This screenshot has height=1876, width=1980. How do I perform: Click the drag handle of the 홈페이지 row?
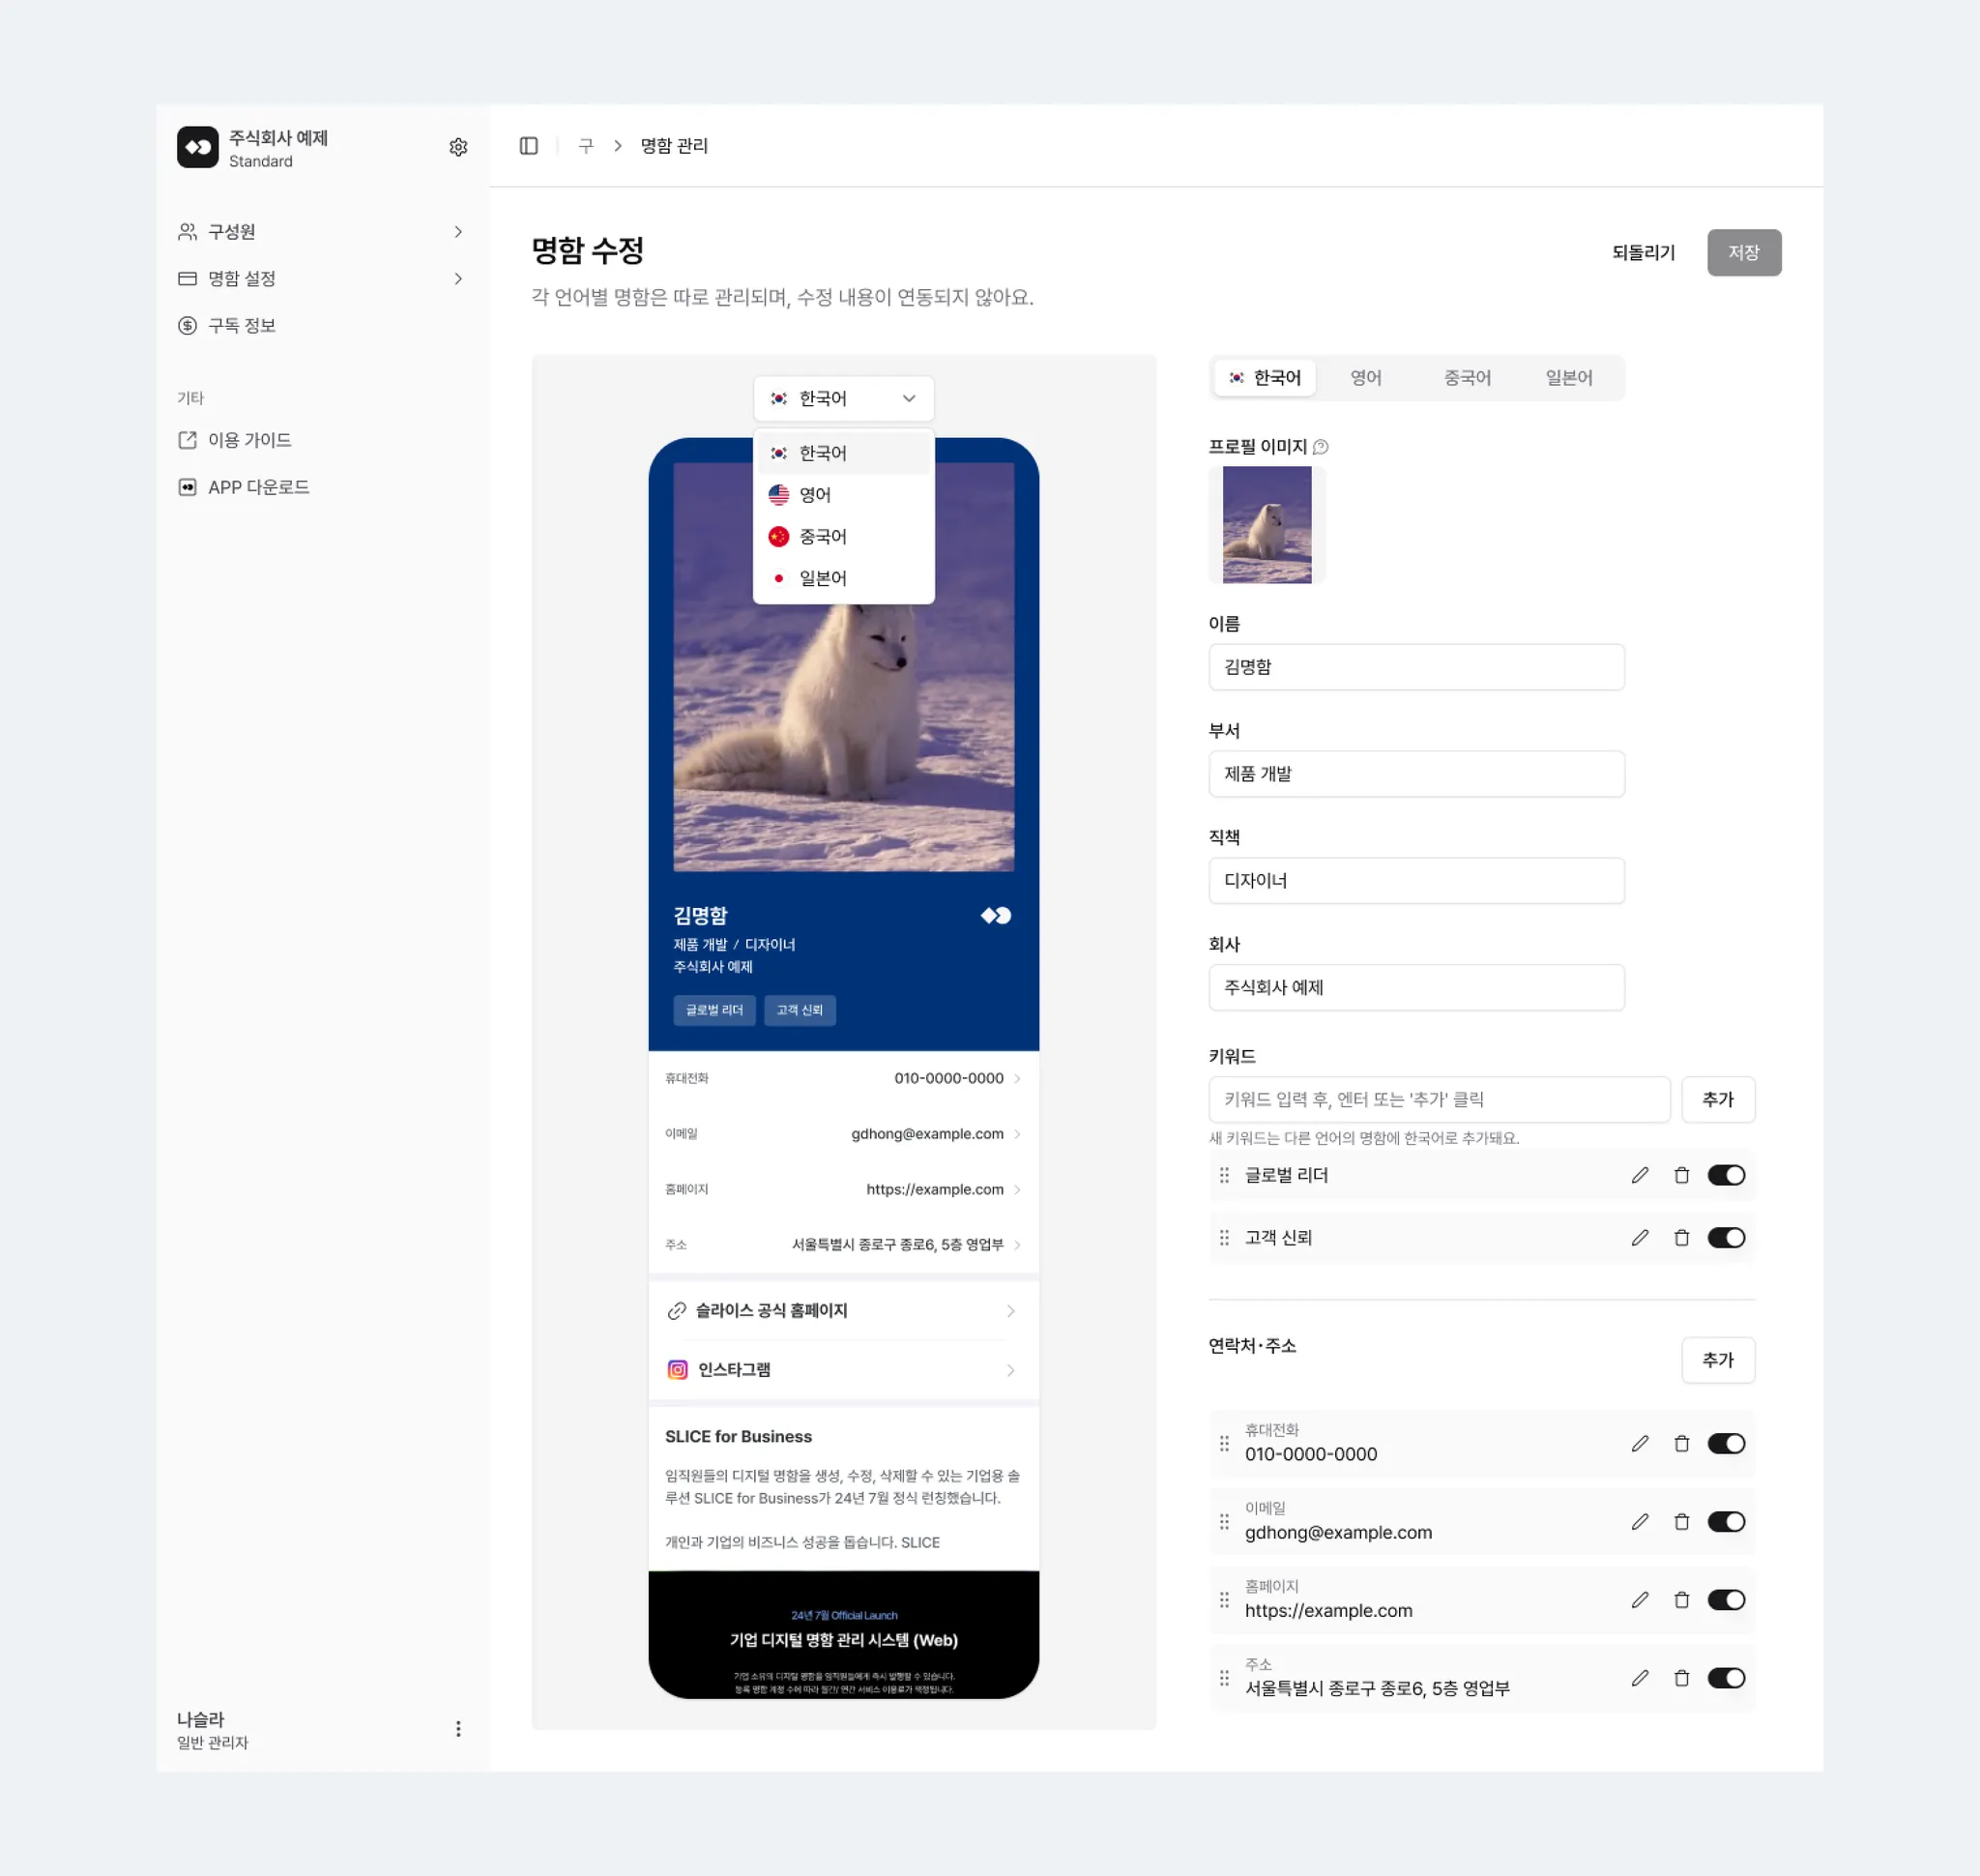pyautogui.click(x=1224, y=1600)
